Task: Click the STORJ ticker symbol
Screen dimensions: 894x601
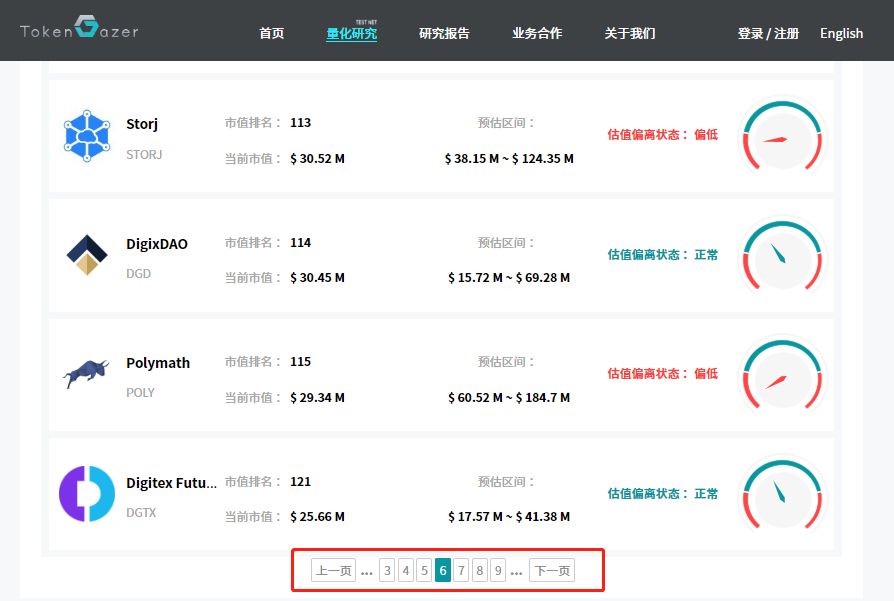Action: [144, 155]
